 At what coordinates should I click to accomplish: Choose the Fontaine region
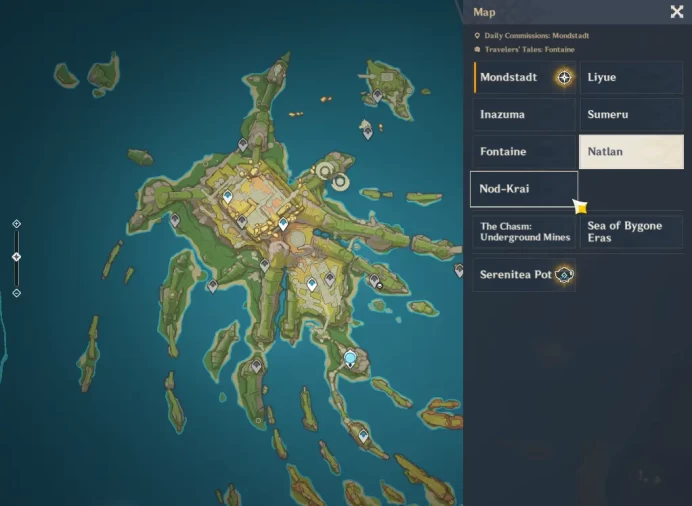524,152
